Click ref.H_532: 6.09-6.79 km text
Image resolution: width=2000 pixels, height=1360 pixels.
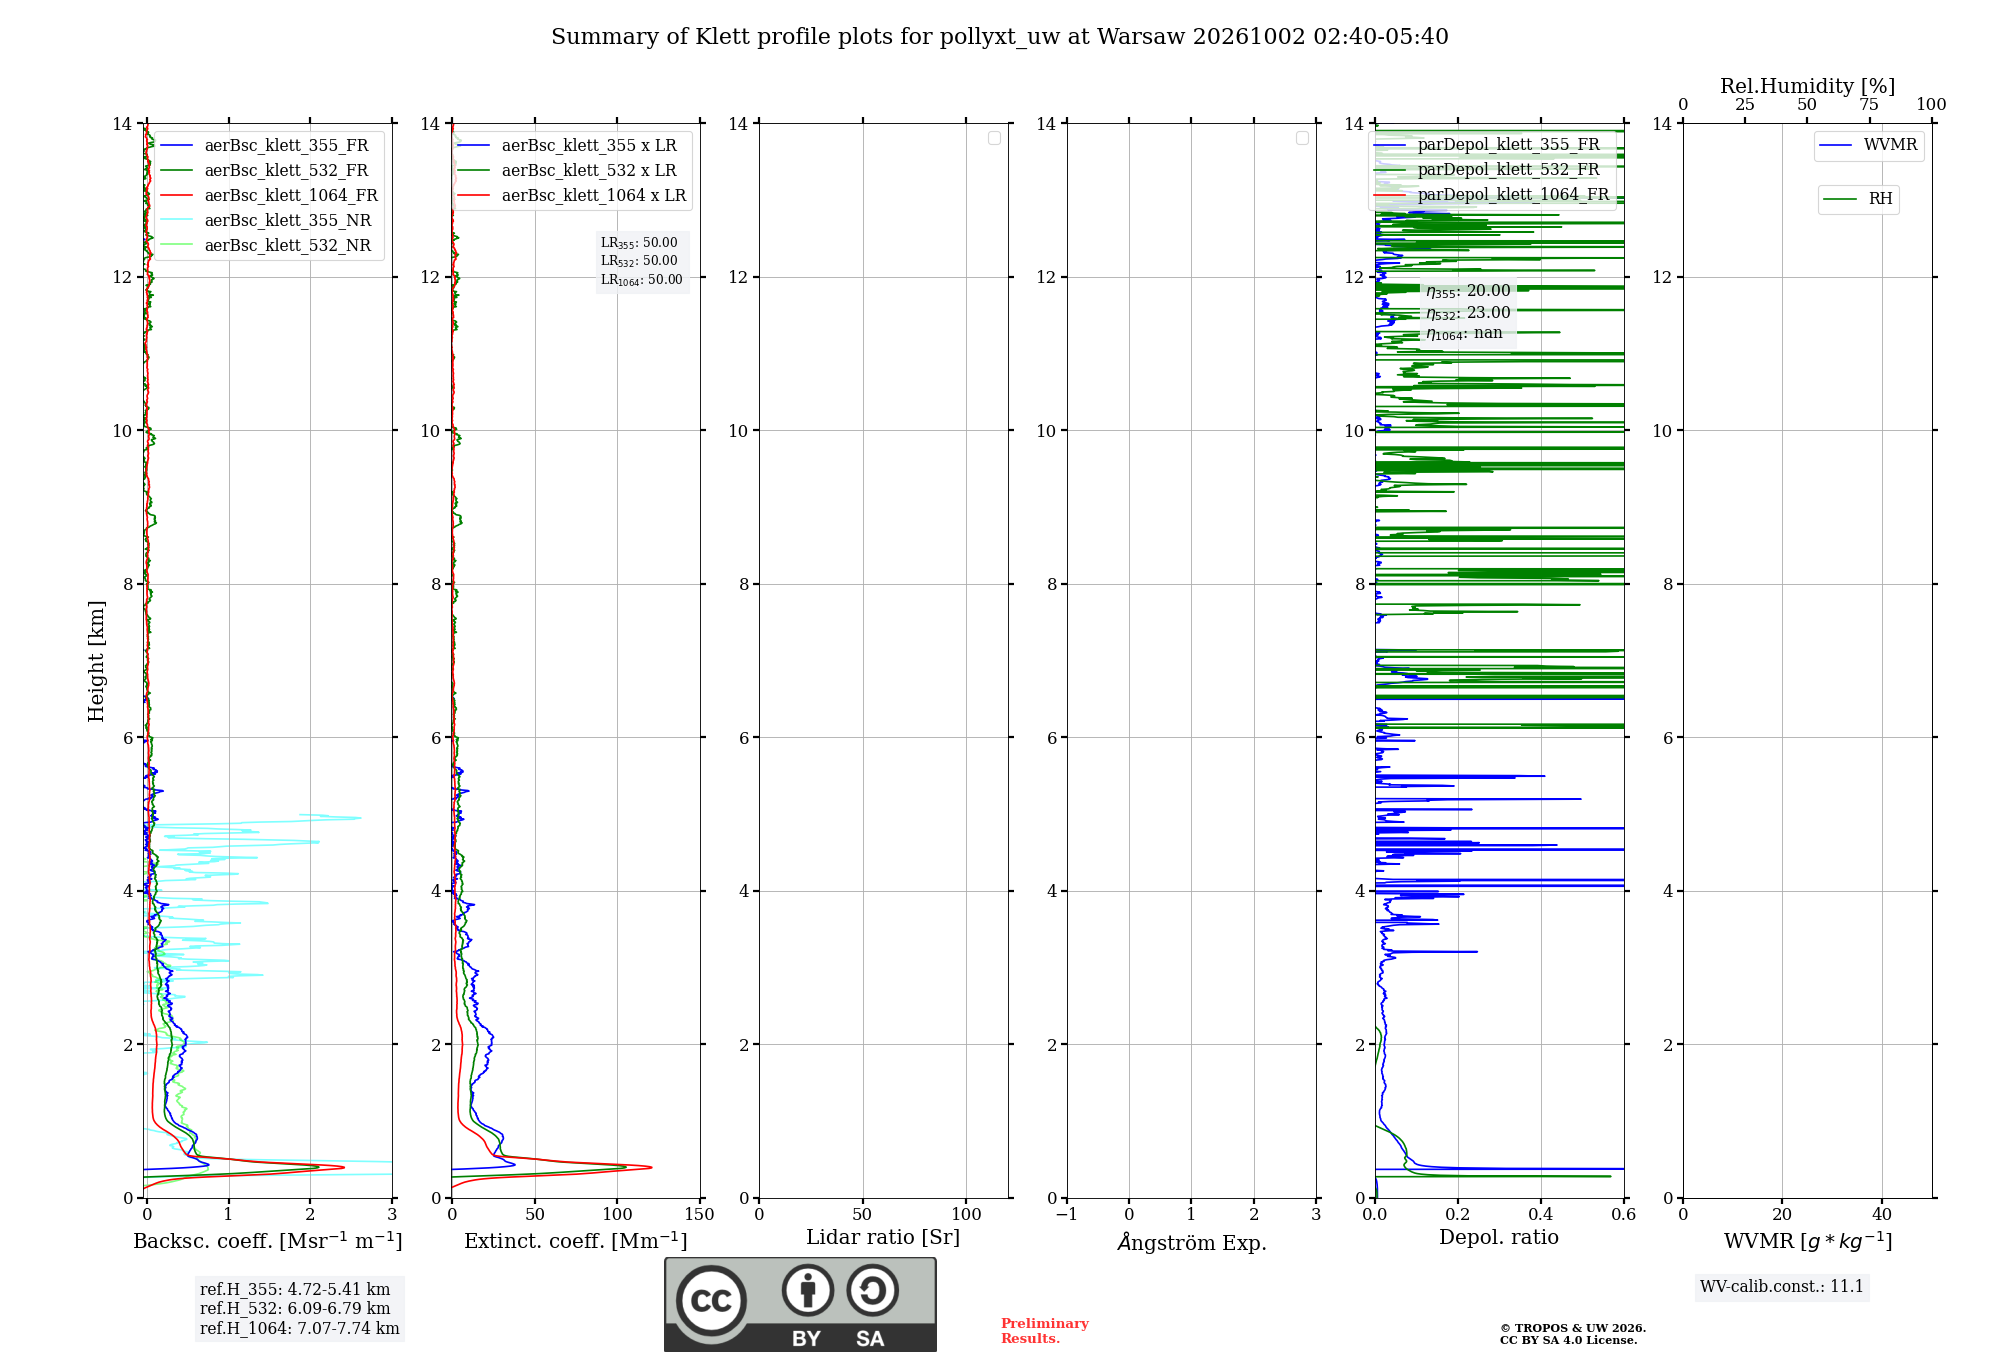(x=295, y=1309)
